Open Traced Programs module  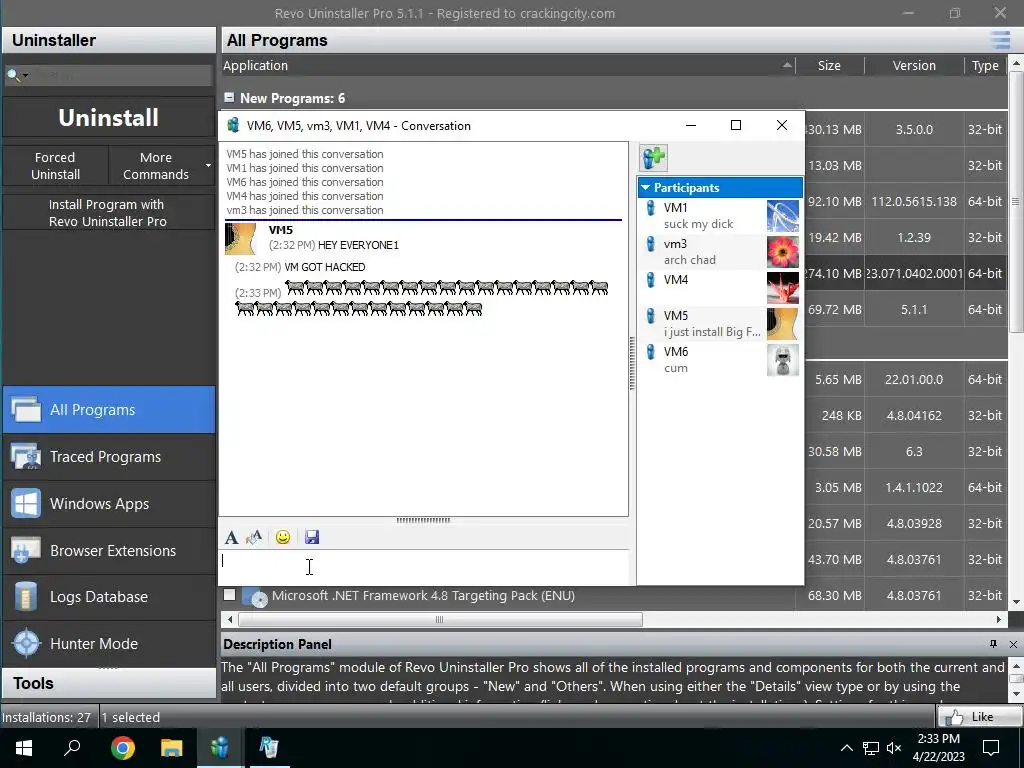[x=108, y=456]
